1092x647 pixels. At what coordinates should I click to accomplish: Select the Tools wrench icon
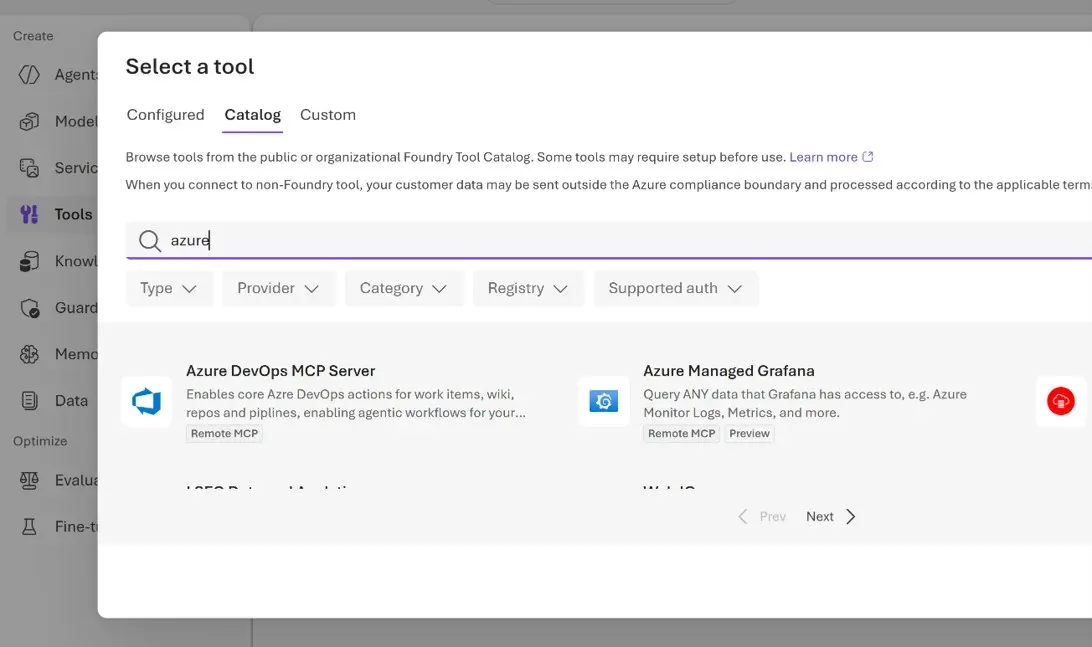29,215
